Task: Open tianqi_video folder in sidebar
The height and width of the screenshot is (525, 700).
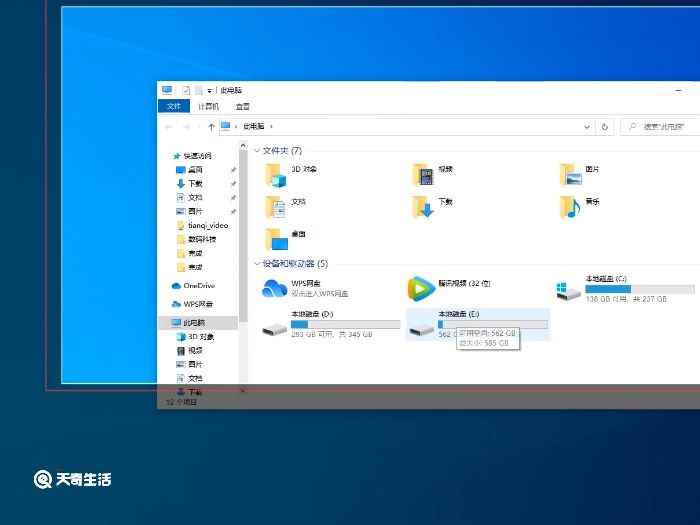Action: pos(207,226)
